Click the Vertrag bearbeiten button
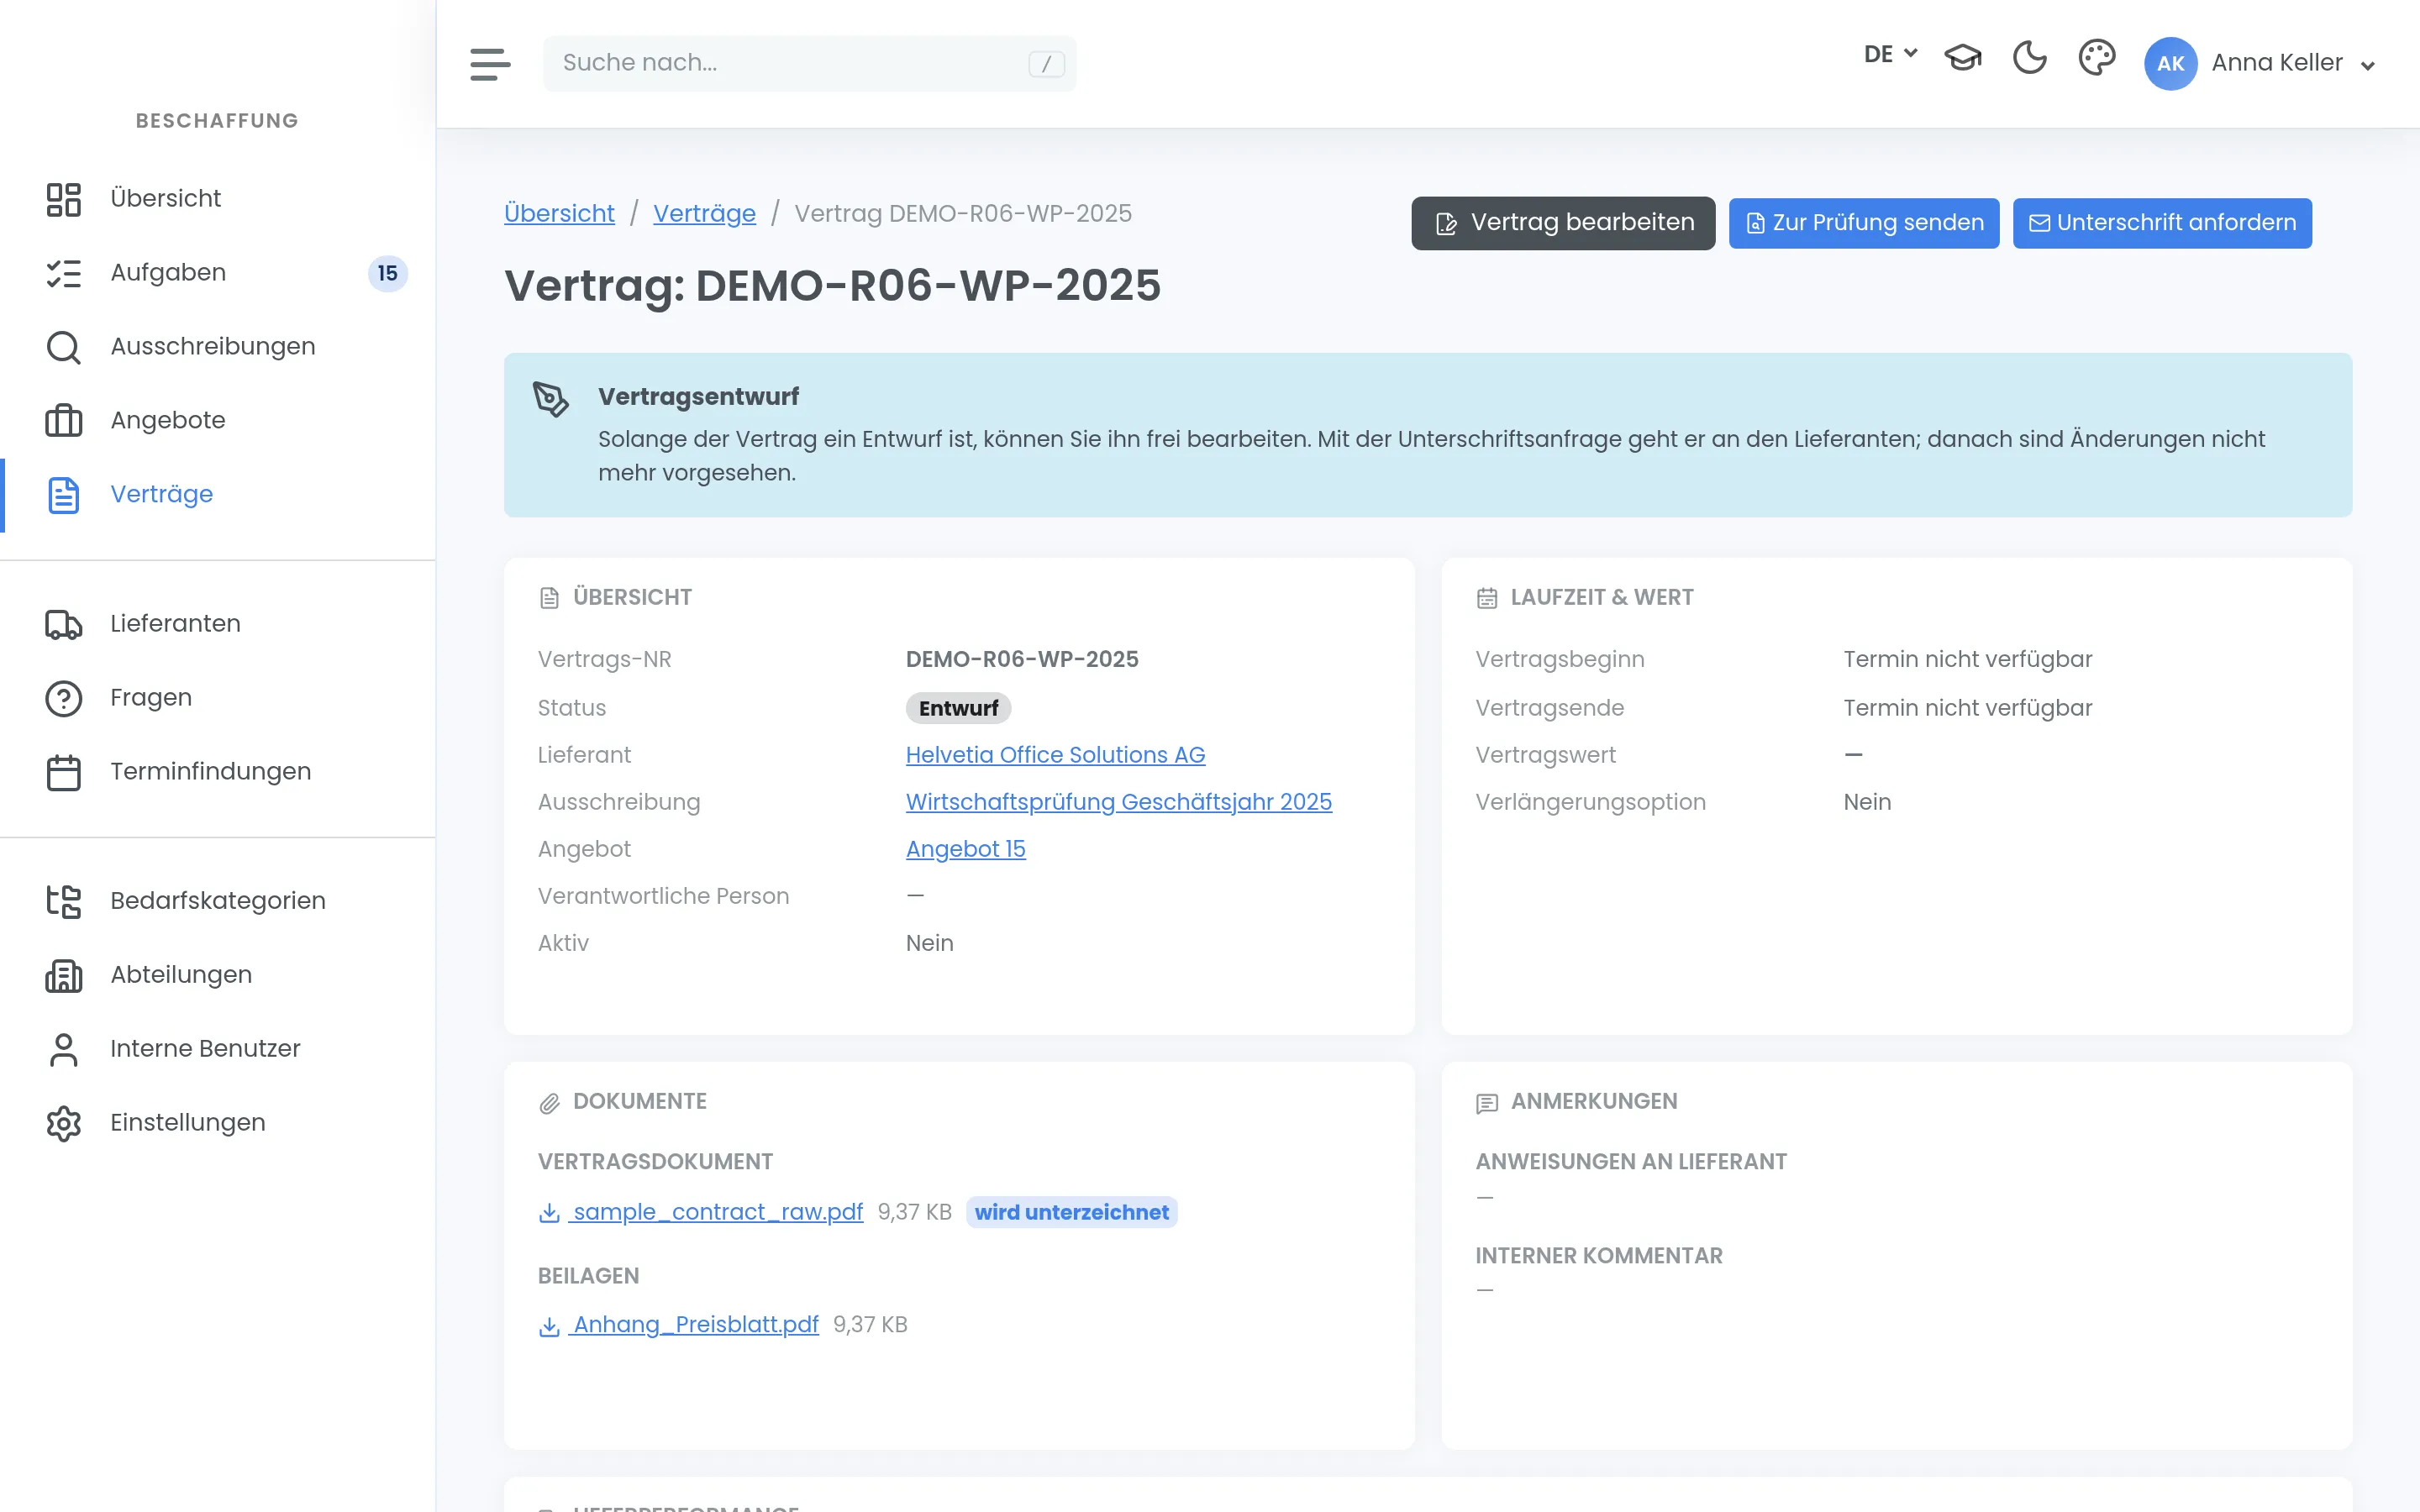This screenshot has width=2420, height=1512. pos(1562,222)
